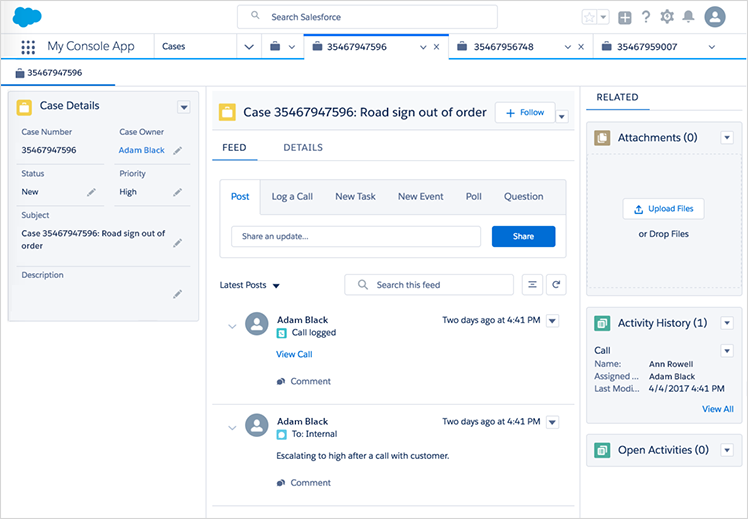Click the Search Salesforce field
This screenshot has height=519, width=748.
coord(367,17)
